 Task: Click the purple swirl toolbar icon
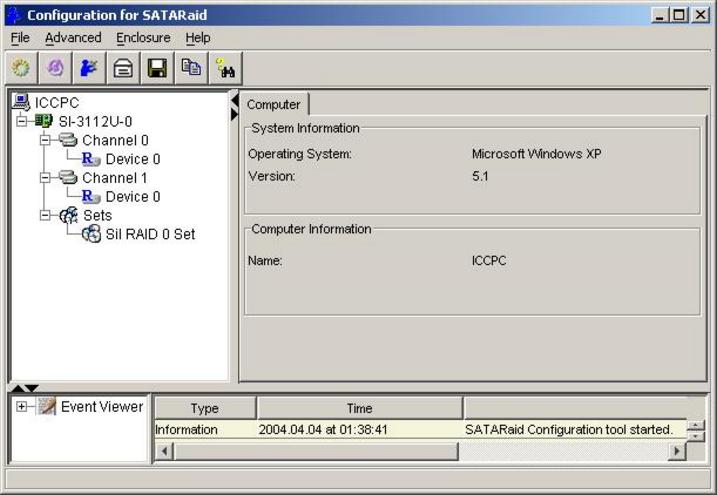pyautogui.click(x=55, y=69)
